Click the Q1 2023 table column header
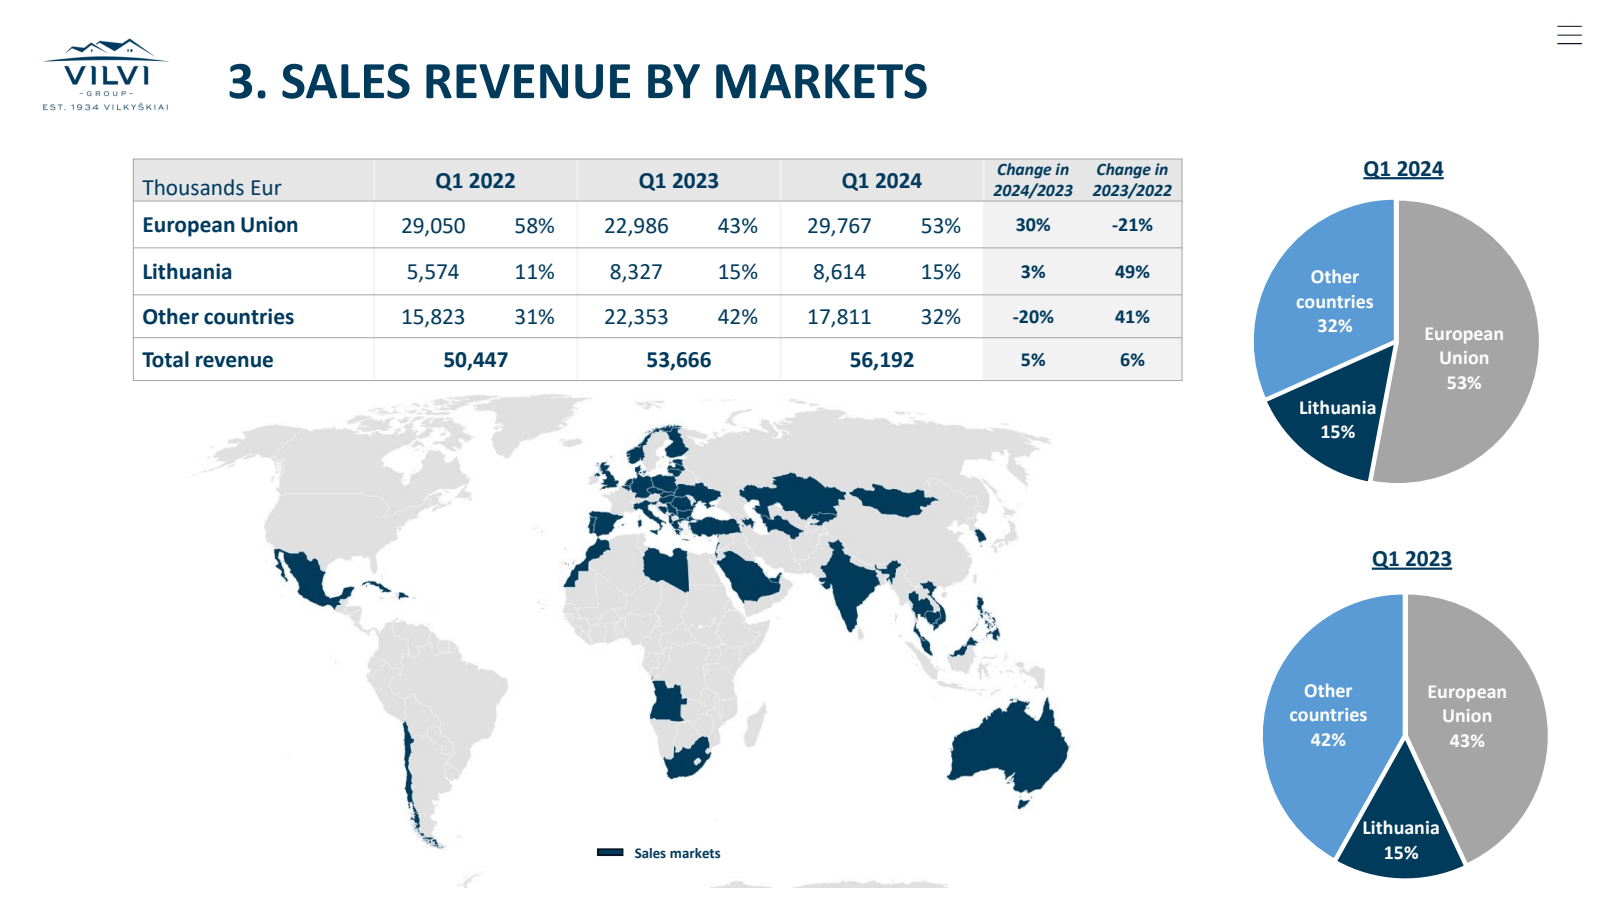The height and width of the screenshot is (900, 1600). [x=679, y=181]
